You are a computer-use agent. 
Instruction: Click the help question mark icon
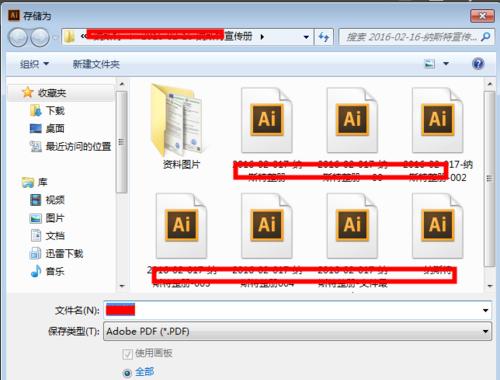478,63
